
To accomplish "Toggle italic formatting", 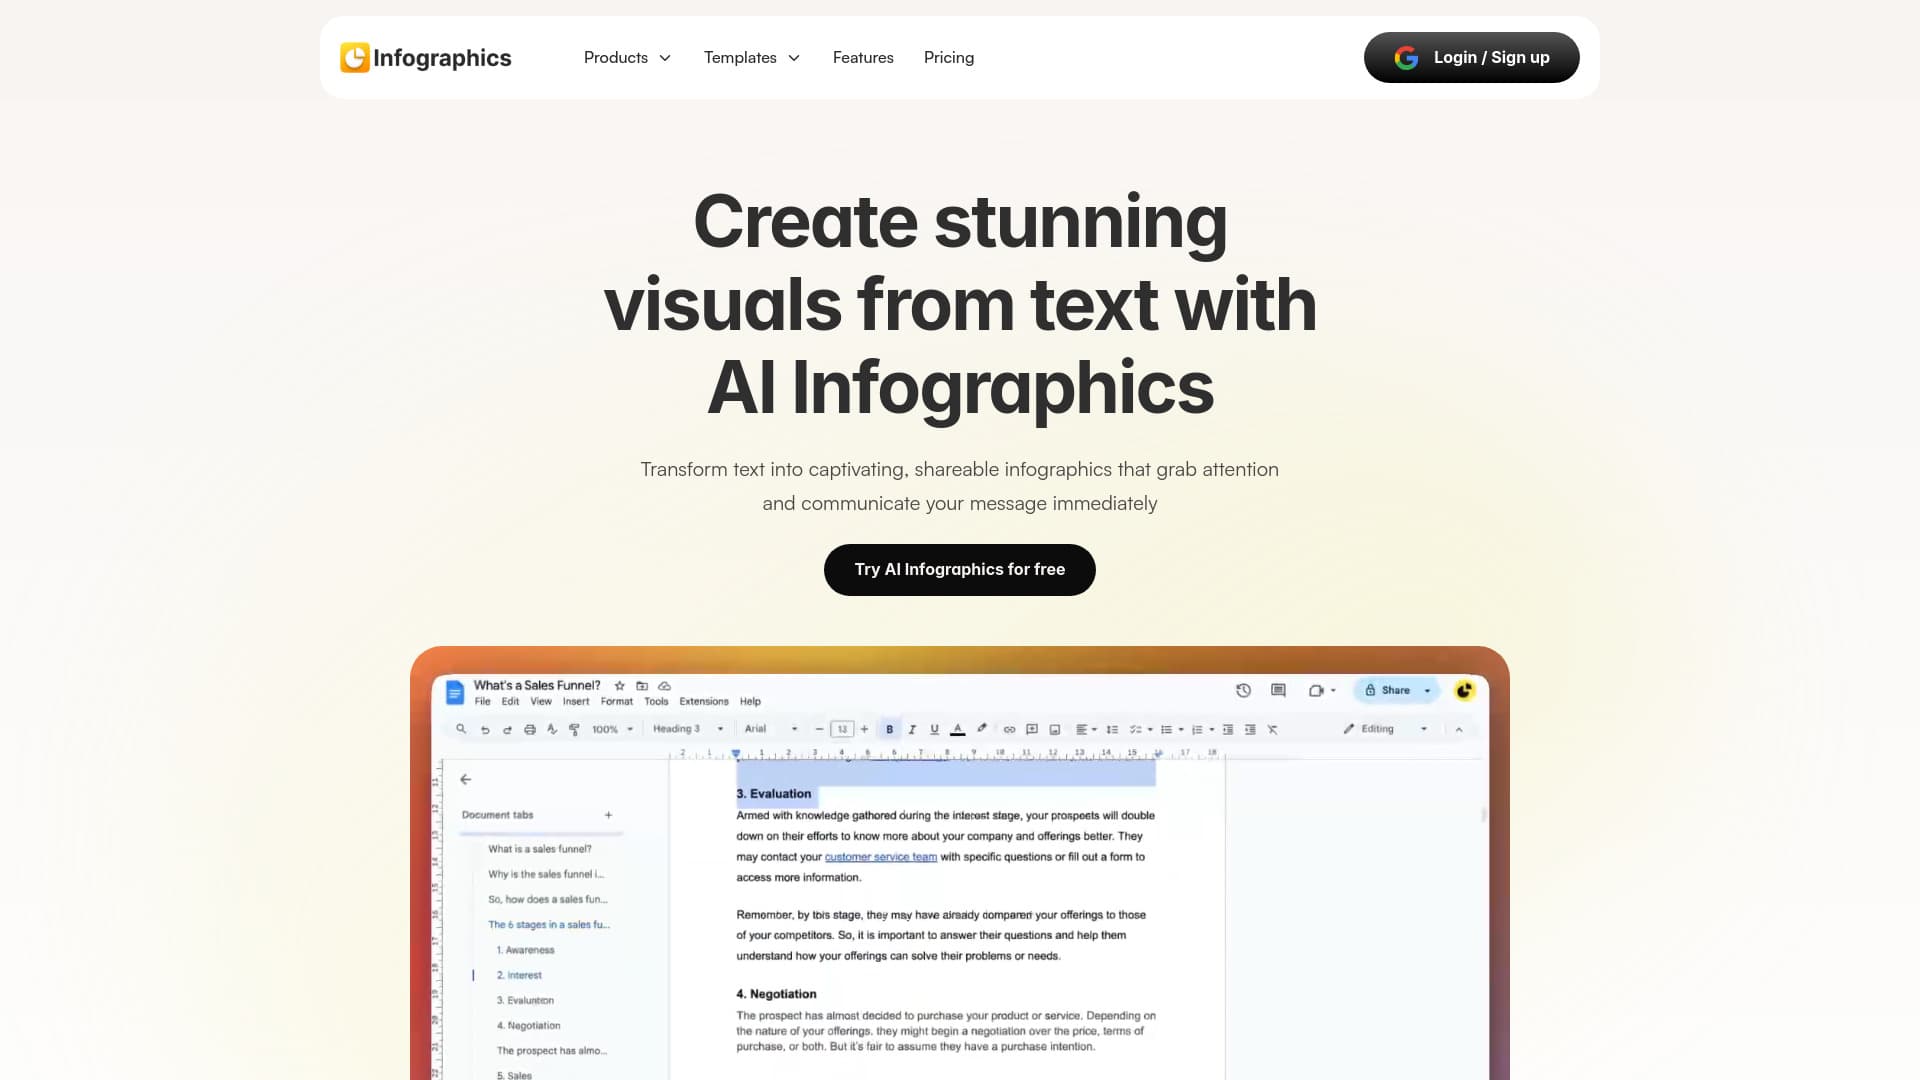I will 911,728.
